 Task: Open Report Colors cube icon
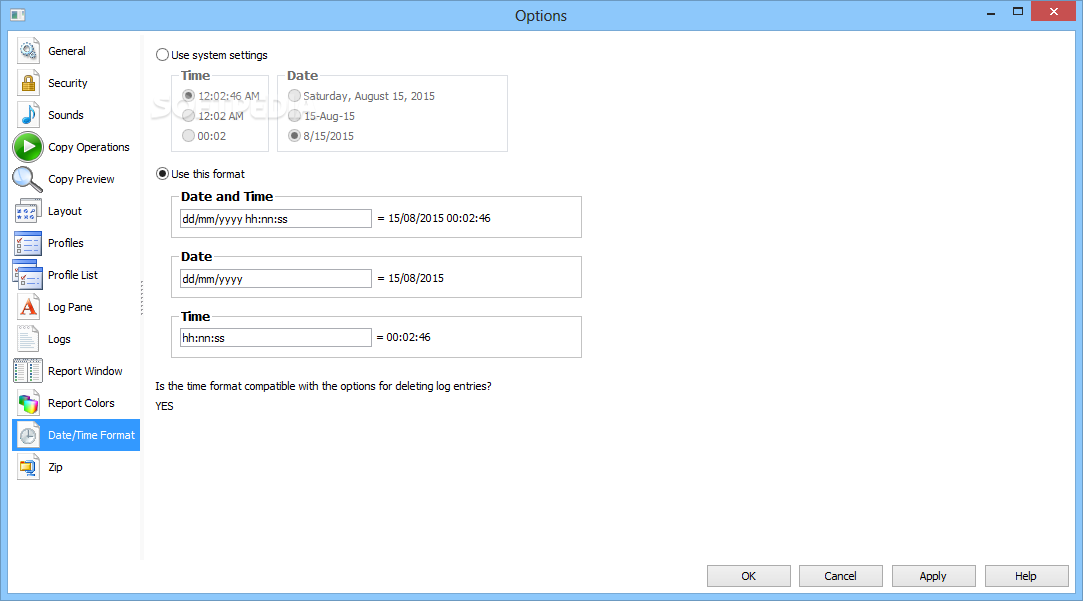click(x=28, y=403)
